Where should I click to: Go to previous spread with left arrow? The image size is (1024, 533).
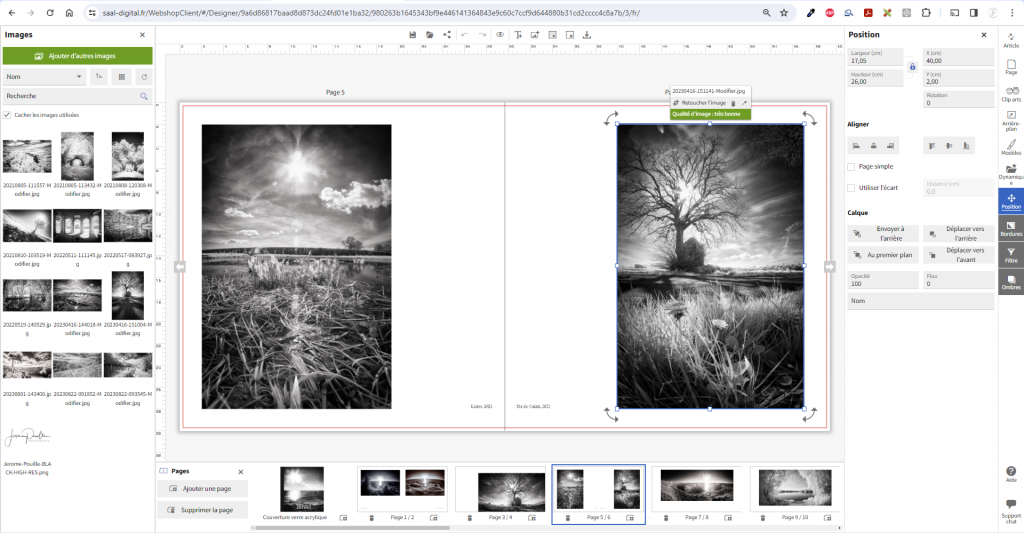180,266
